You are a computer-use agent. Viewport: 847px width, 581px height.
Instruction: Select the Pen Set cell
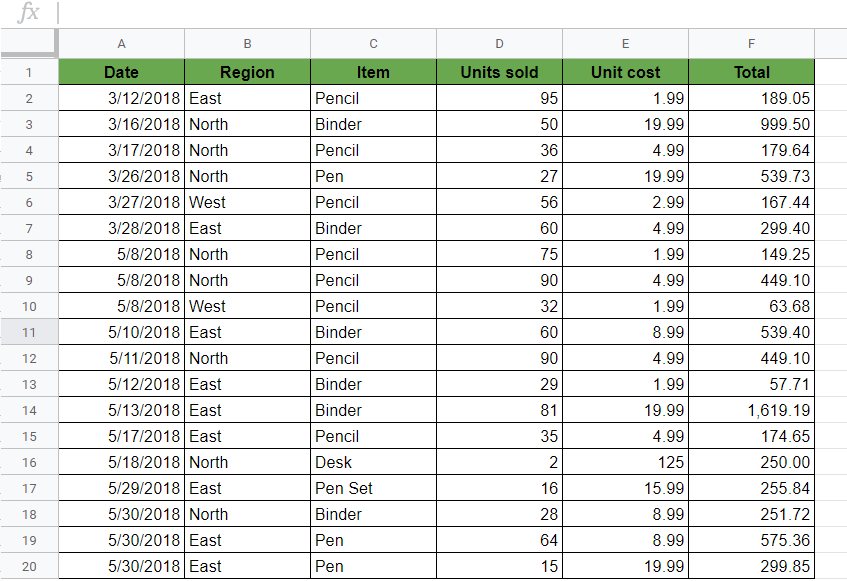click(373, 488)
